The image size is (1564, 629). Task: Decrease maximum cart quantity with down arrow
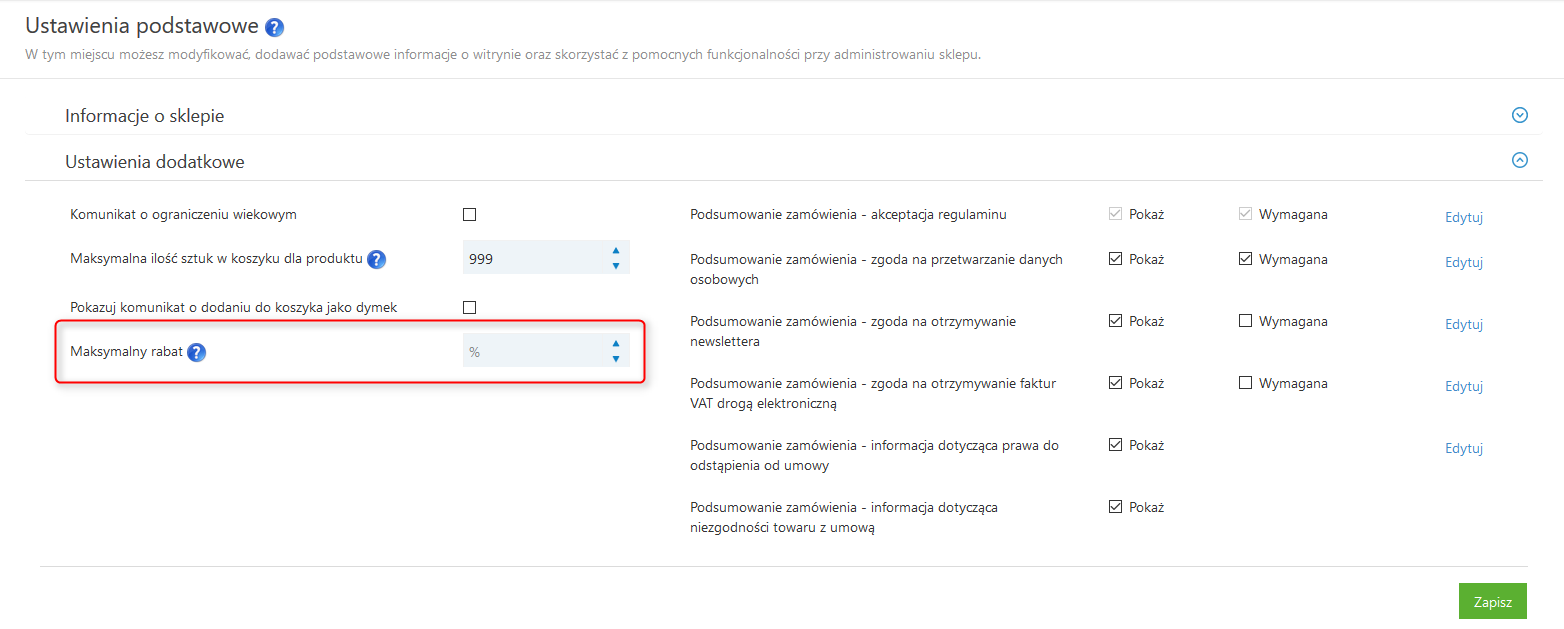coord(616,266)
